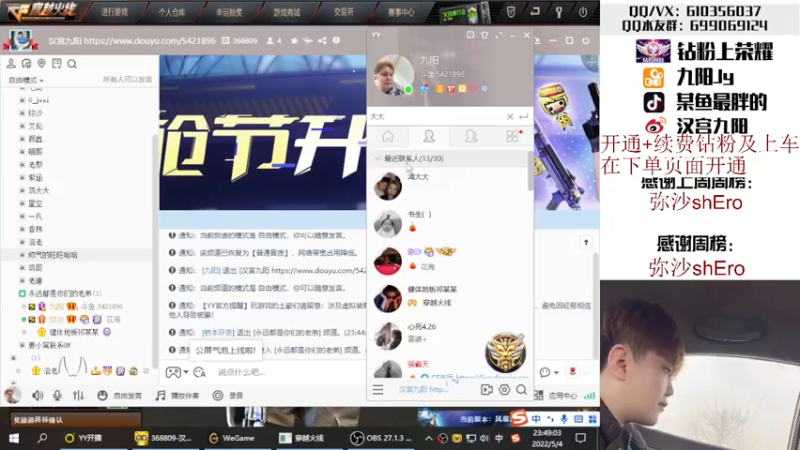The height and width of the screenshot is (450, 800).
Task: Click the search magnifier at YY panel bottom
Action: pyautogui.click(x=521, y=390)
